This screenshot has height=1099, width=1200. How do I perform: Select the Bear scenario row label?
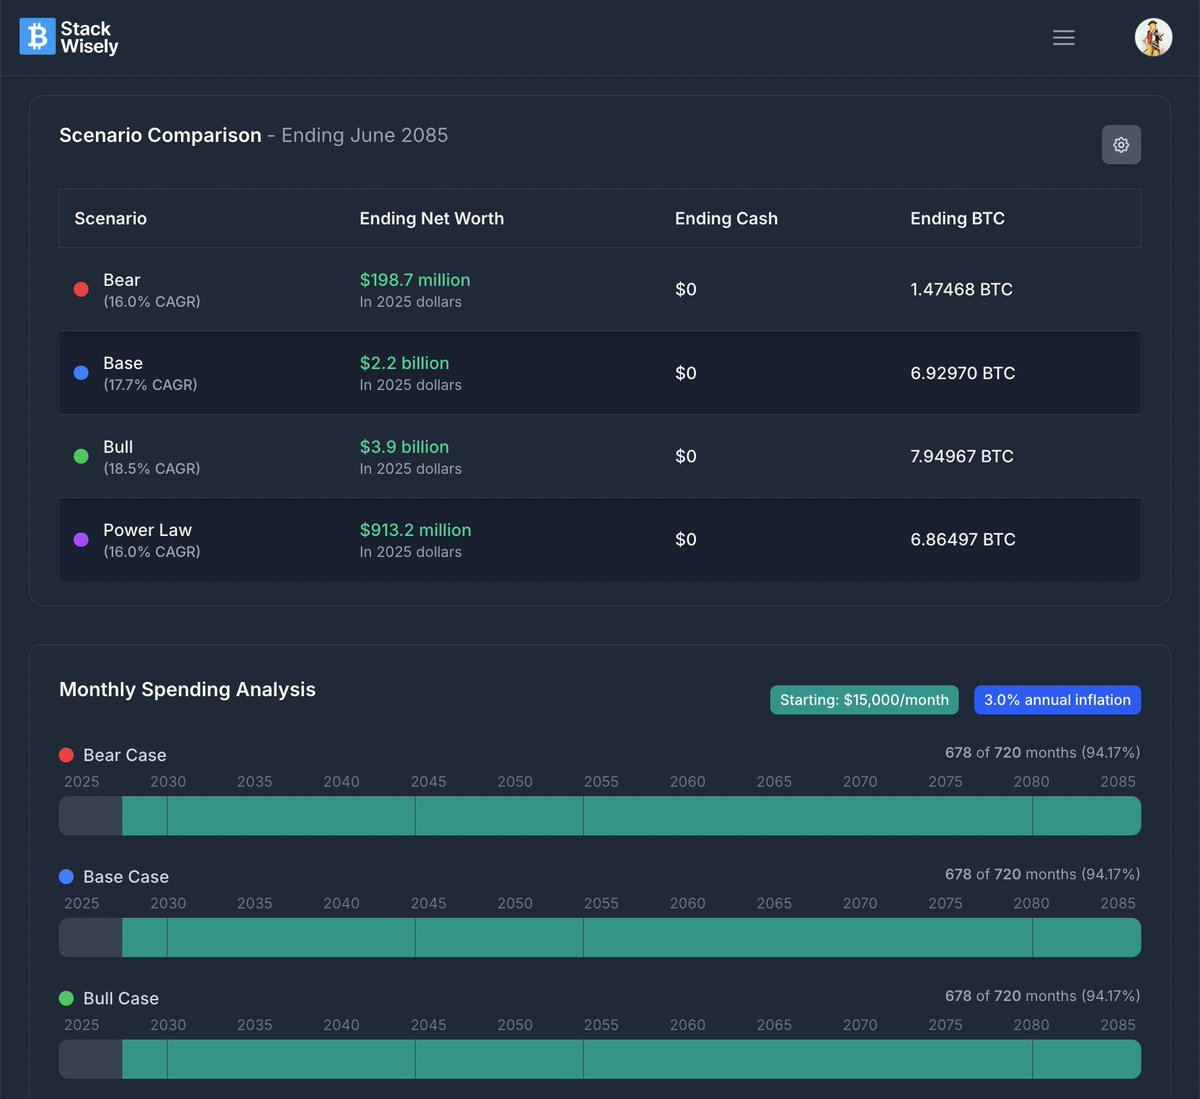point(122,280)
